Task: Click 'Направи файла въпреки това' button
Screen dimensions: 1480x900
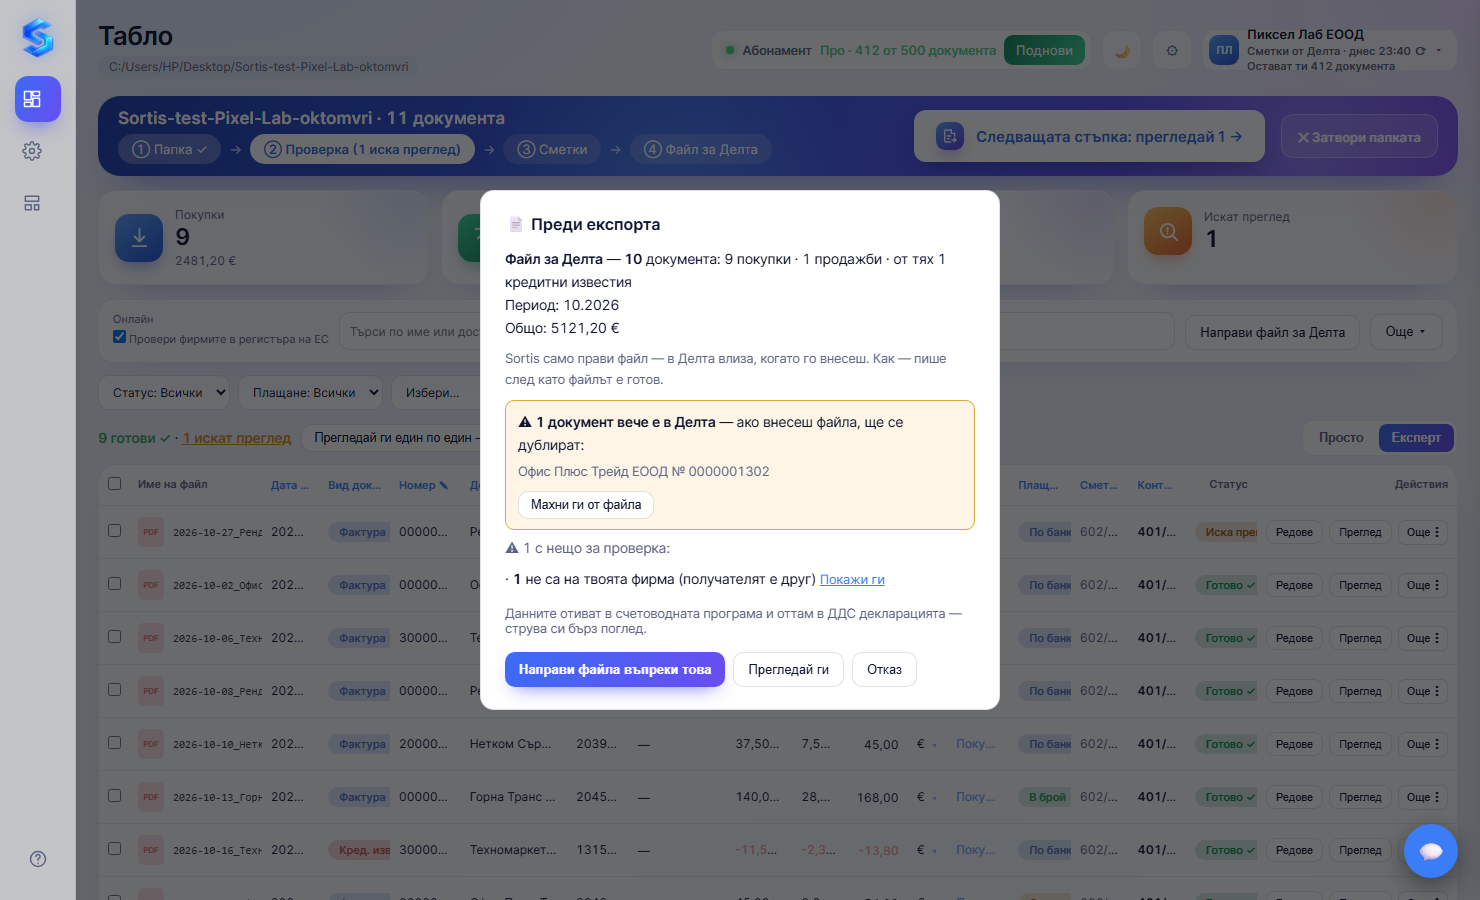Action: tap(615, 669)
